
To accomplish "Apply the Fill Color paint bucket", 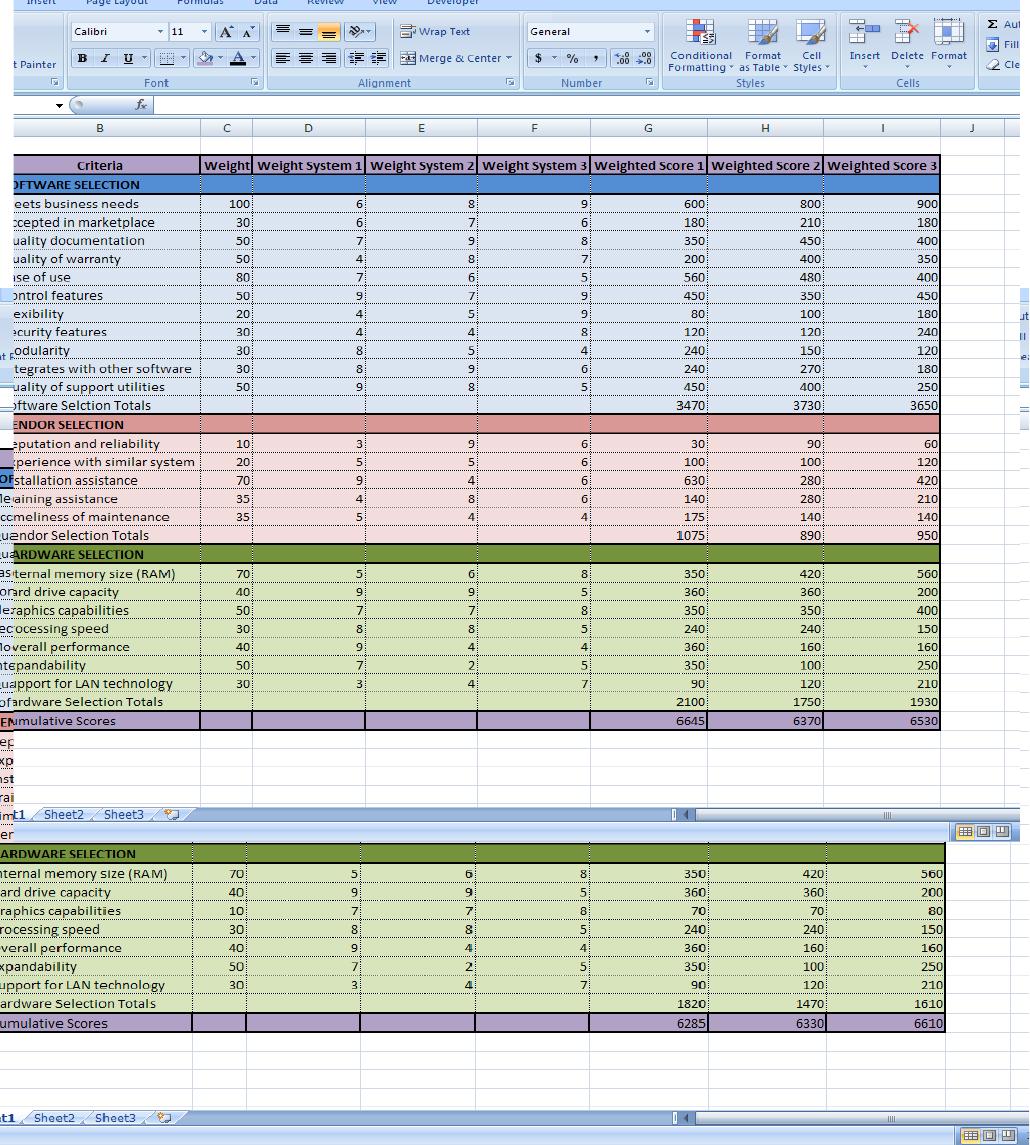I will pyautogui.click(x=205, y=58).
